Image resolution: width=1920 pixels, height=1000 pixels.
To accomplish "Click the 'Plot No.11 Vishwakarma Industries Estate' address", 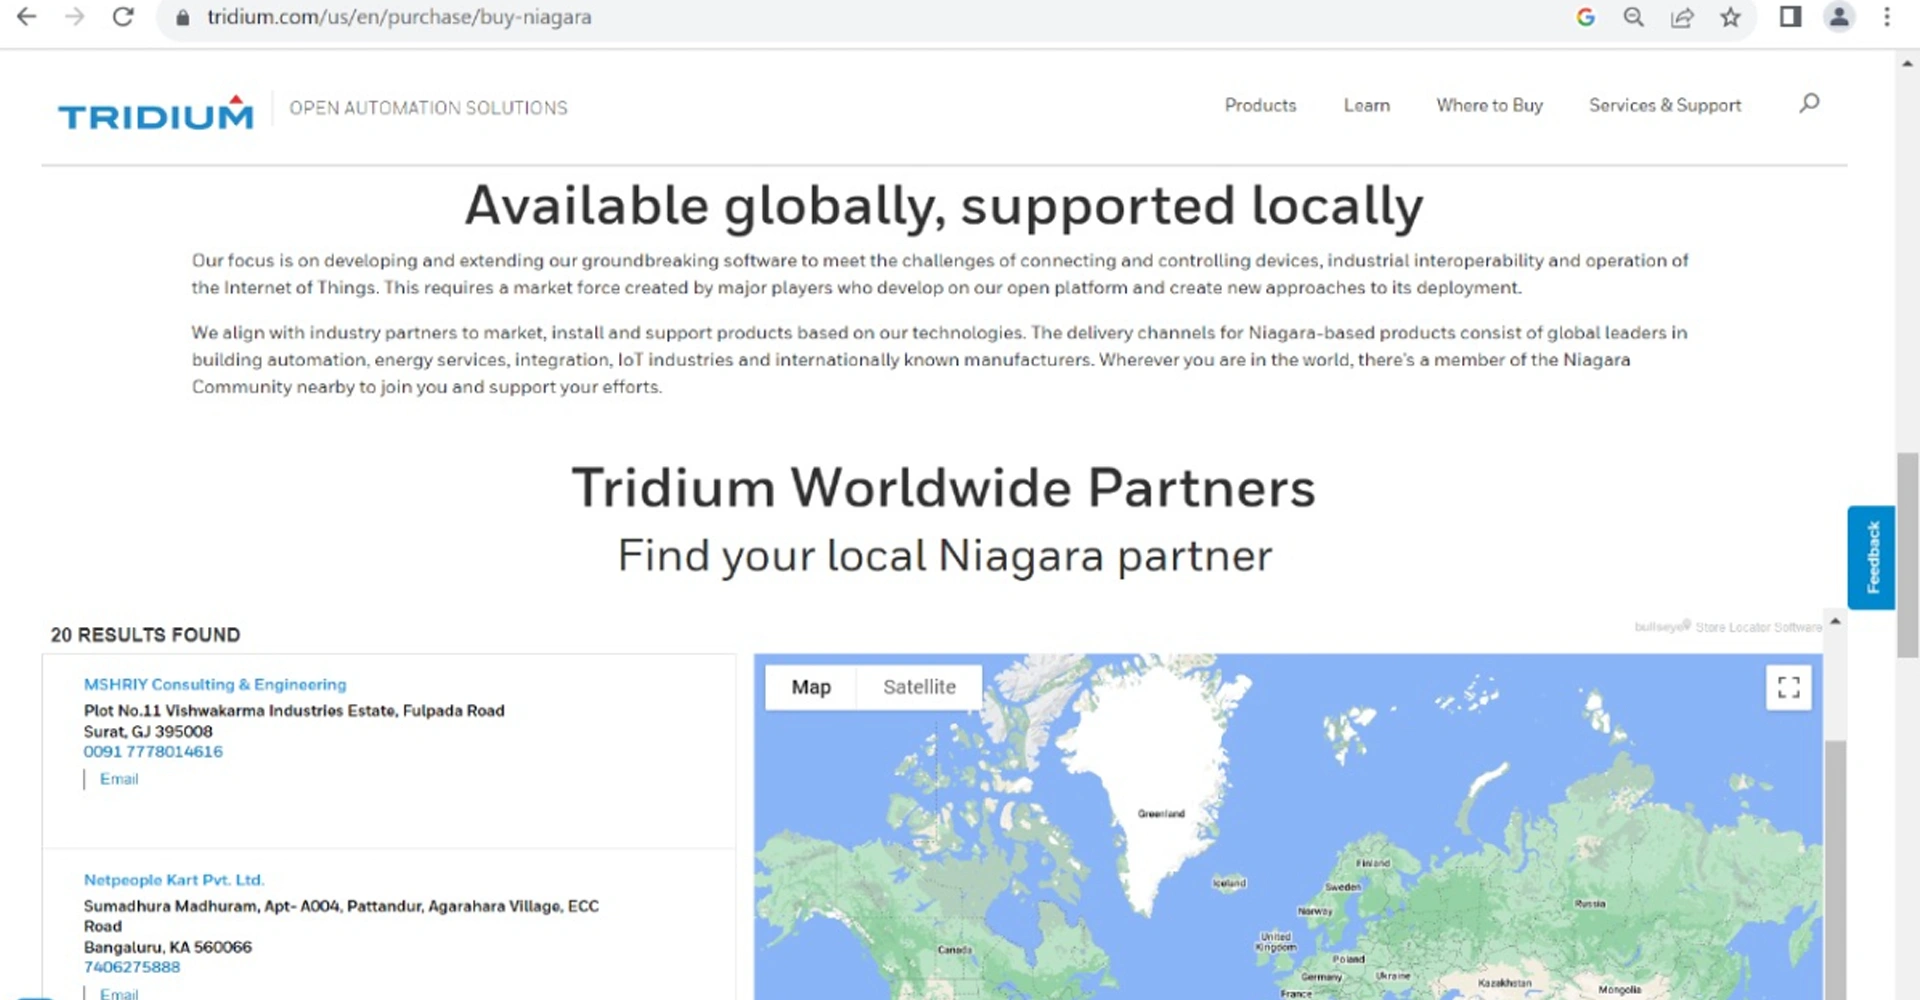I will point(294,711).
